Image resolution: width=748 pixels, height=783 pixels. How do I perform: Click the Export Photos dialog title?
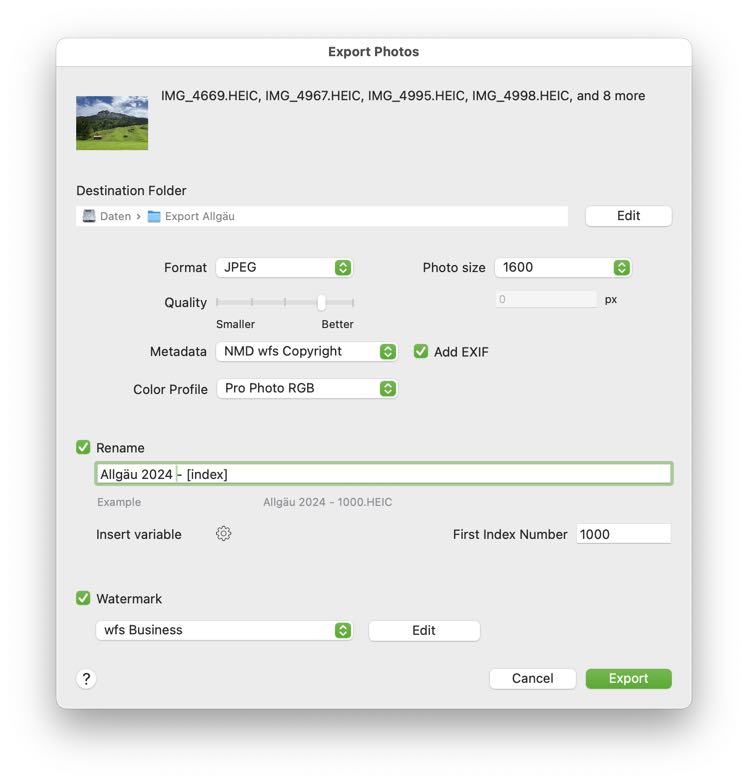click(374, 51)
